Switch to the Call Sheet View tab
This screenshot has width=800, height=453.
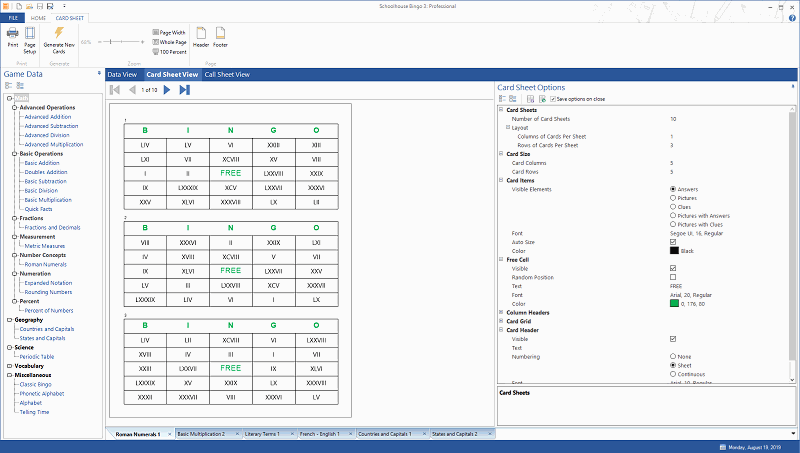(227, 74)
